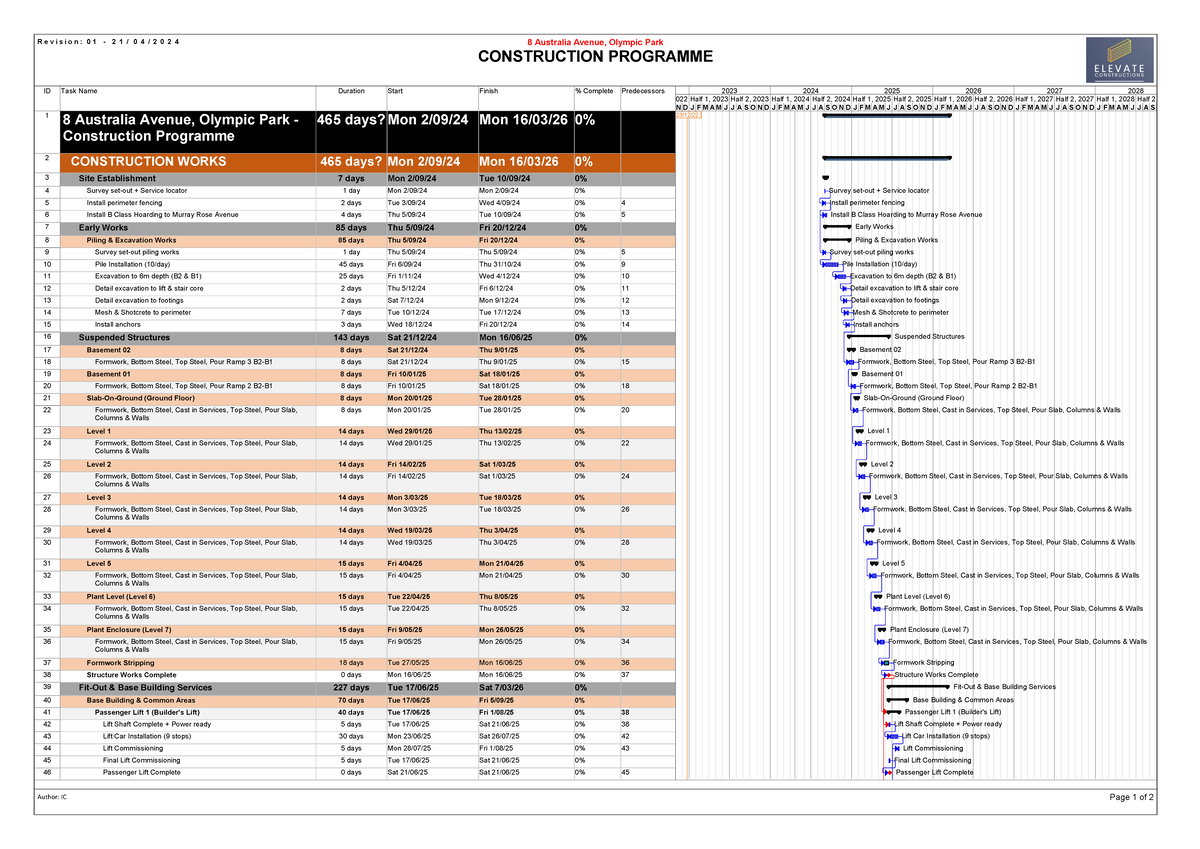1200x849 pixels.
Task: Click the Install anchors task bar
Action: tap(848, 324)
